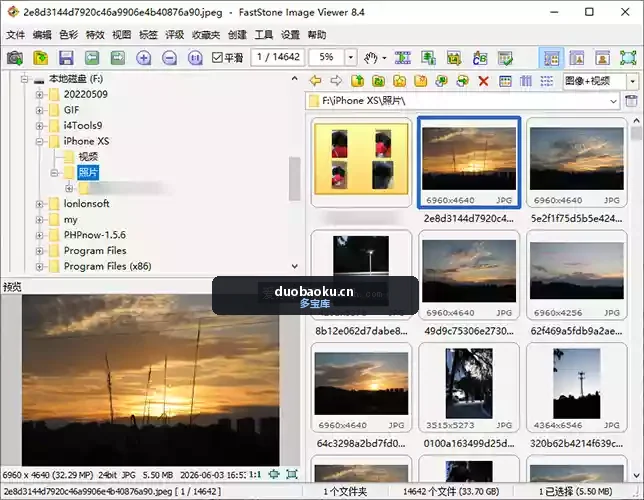Image resolution: width=644 pixels, height=500 pixels.
Task: Select the Program Files (x86) folder
Action: pyautogui.click(x=108, y=266)
